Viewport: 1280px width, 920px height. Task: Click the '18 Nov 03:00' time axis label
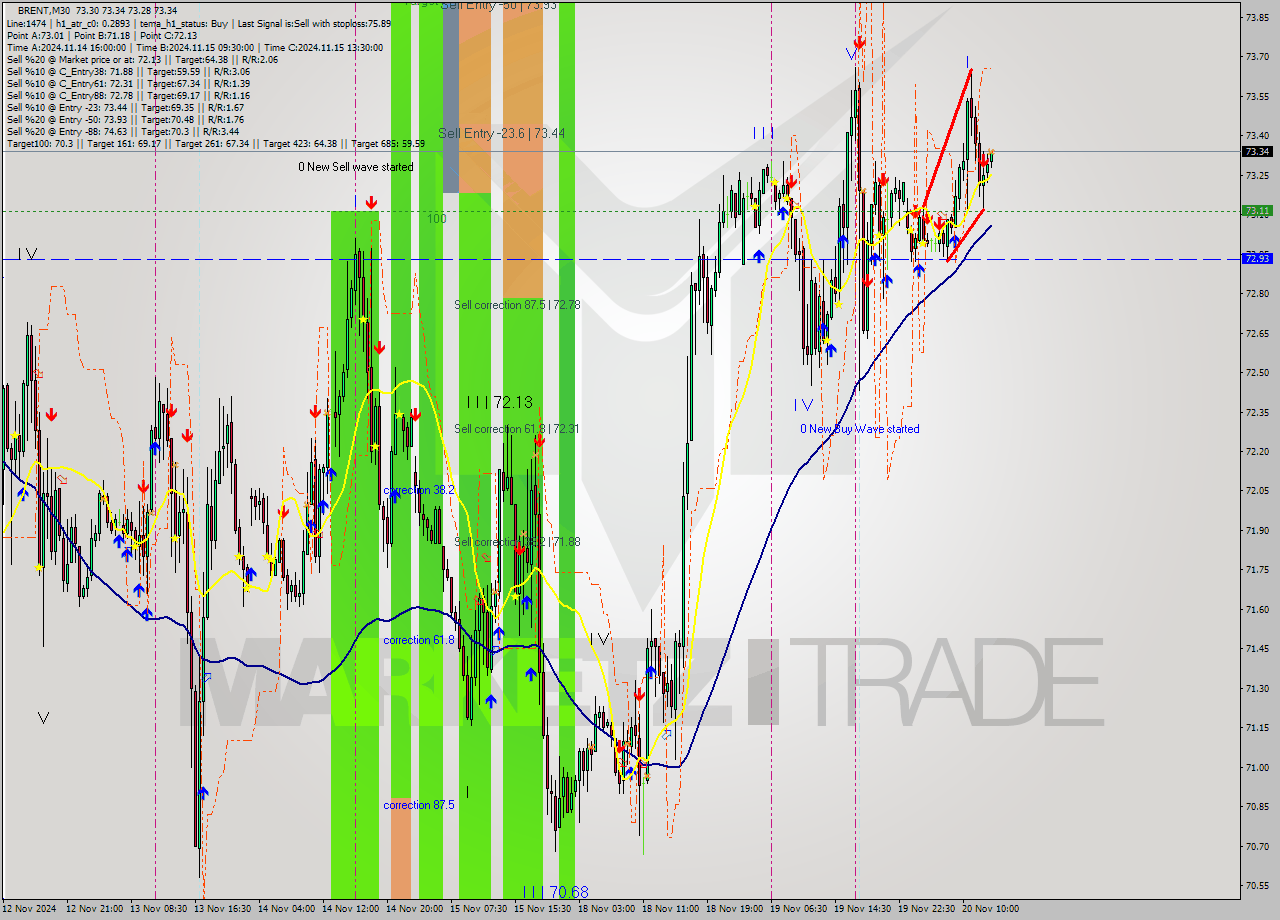click(608, 909)
